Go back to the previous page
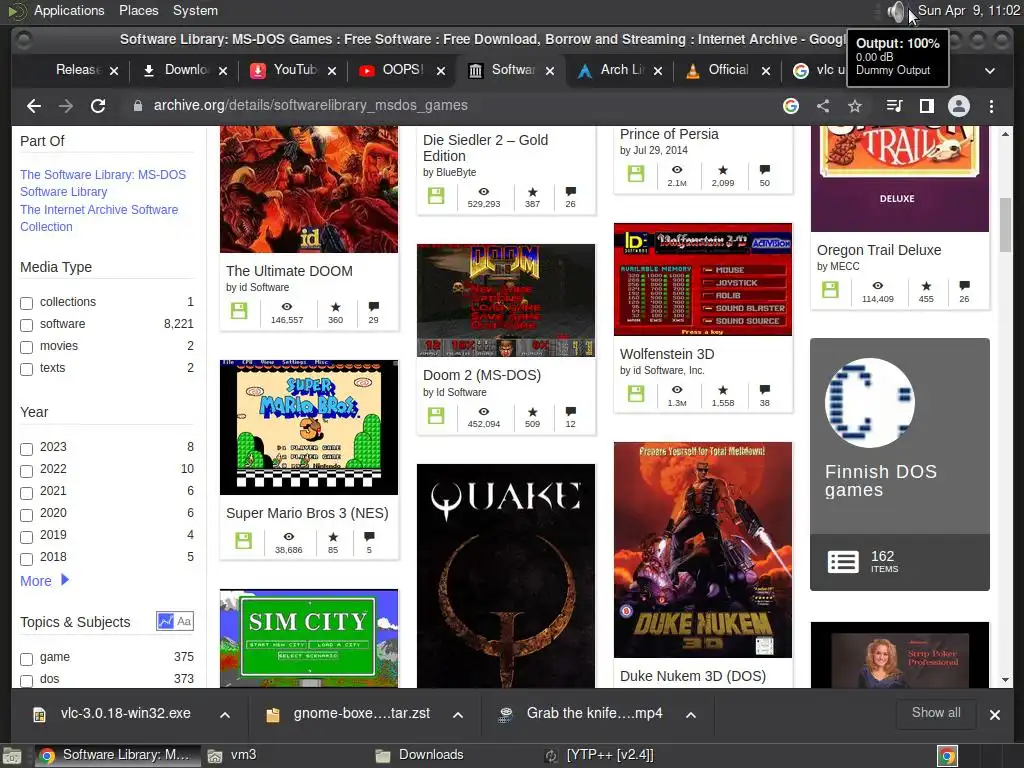Viewport: 1024px width, 768px height. pyautogui.click(x=34, y=106)
